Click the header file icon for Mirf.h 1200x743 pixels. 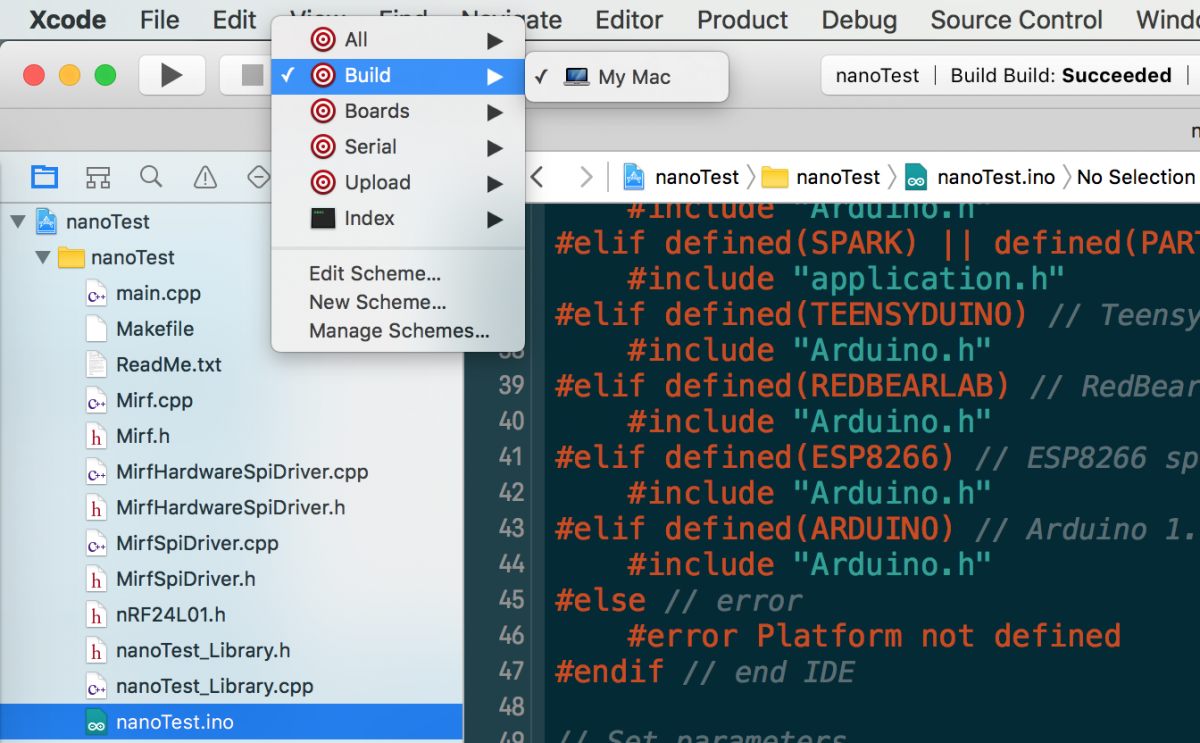coord(97,436)
